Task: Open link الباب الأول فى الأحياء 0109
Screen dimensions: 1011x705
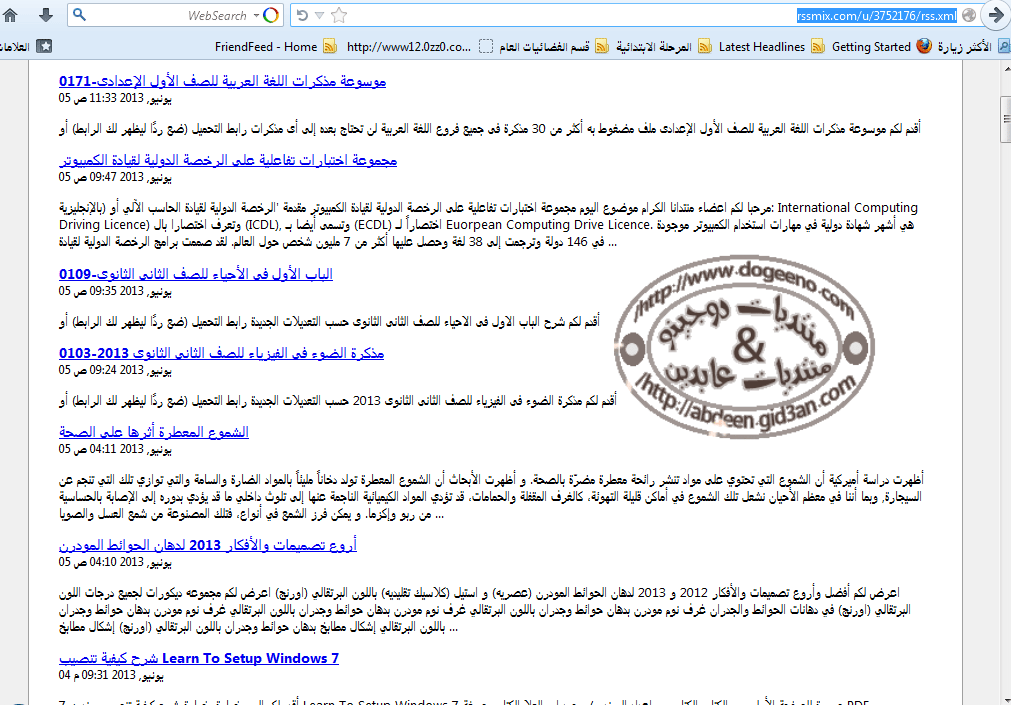Action: pyautogui.click(x=195, y=274)
